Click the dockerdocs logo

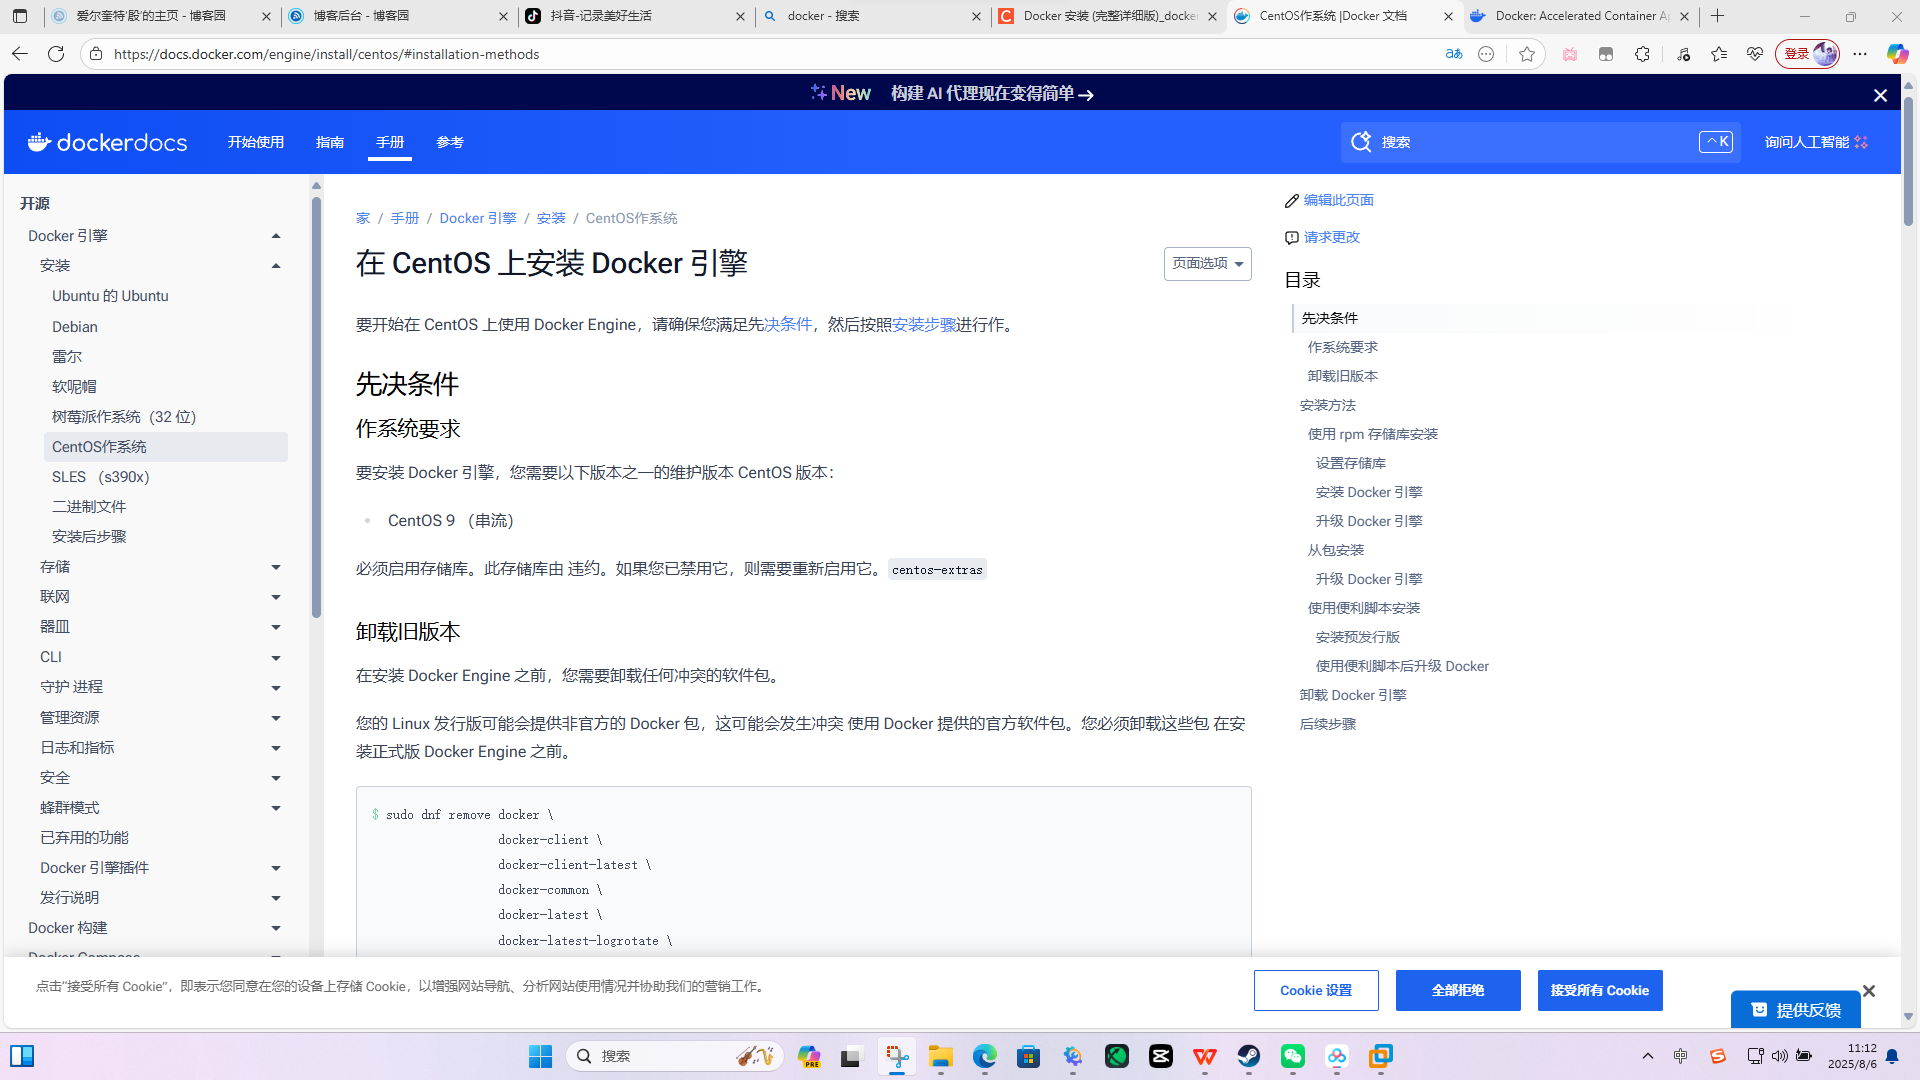107,142
